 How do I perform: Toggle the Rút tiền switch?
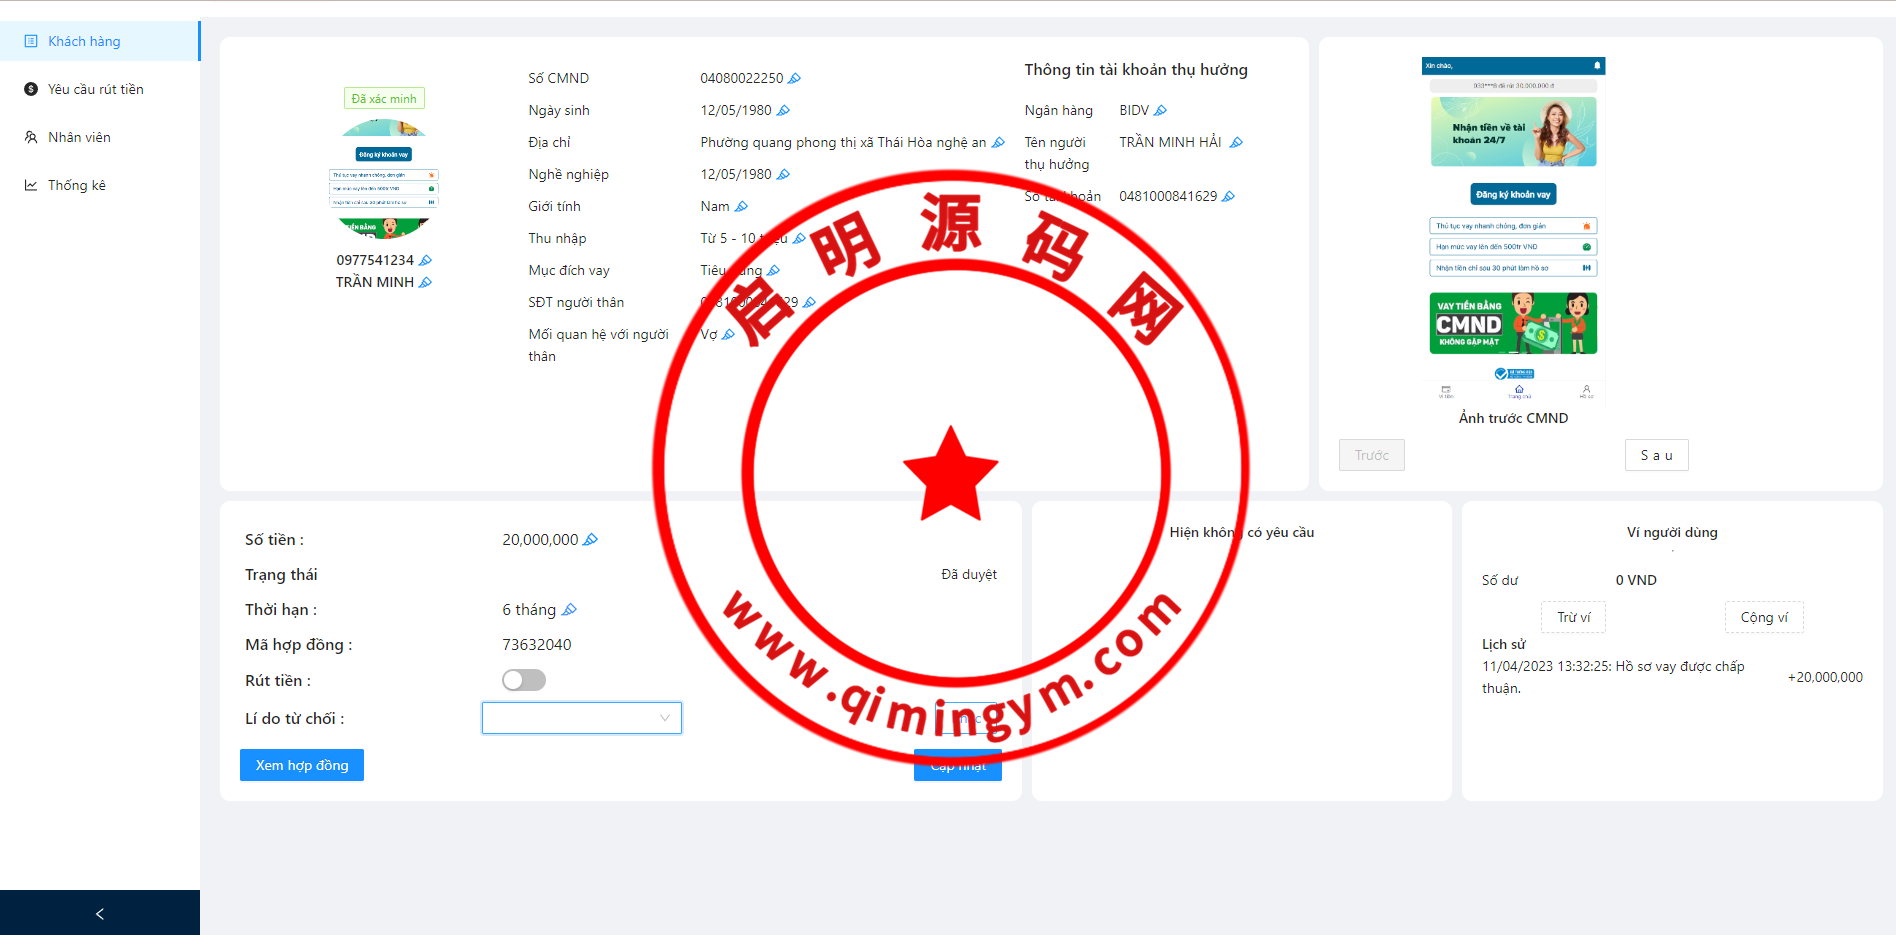(x=524, y=681)
